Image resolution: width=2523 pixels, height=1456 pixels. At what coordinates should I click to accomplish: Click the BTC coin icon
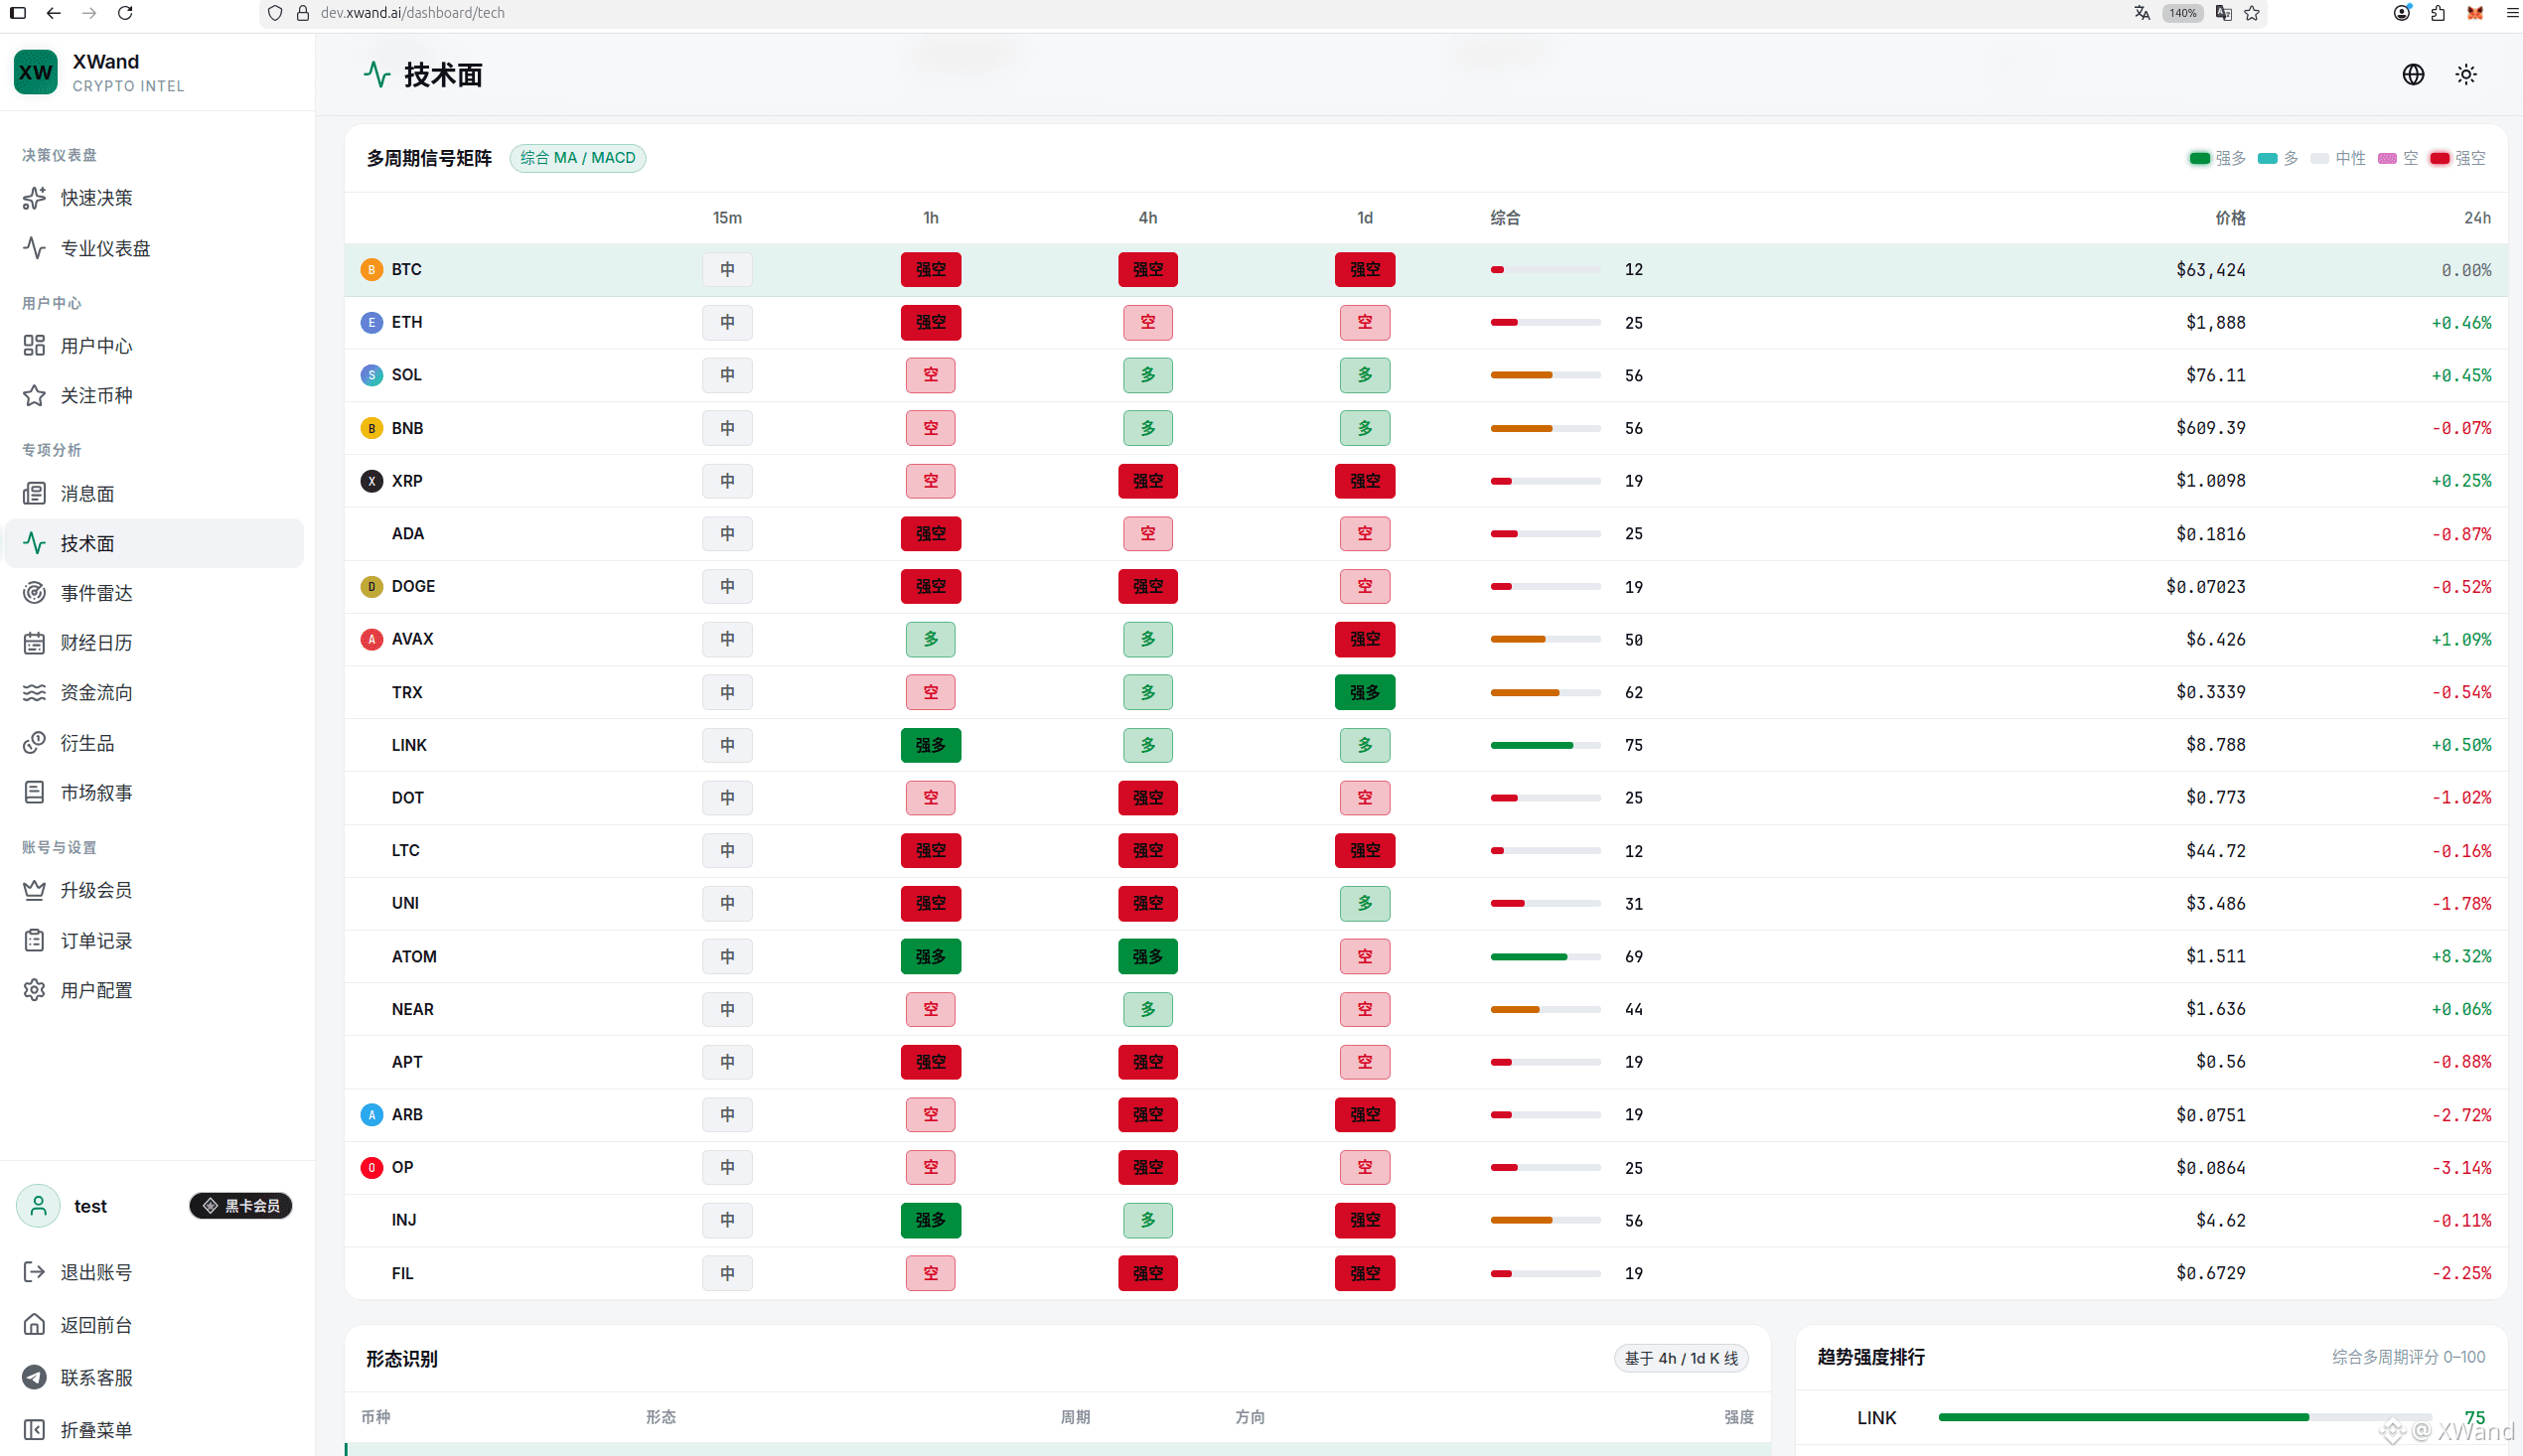[371, 269]
